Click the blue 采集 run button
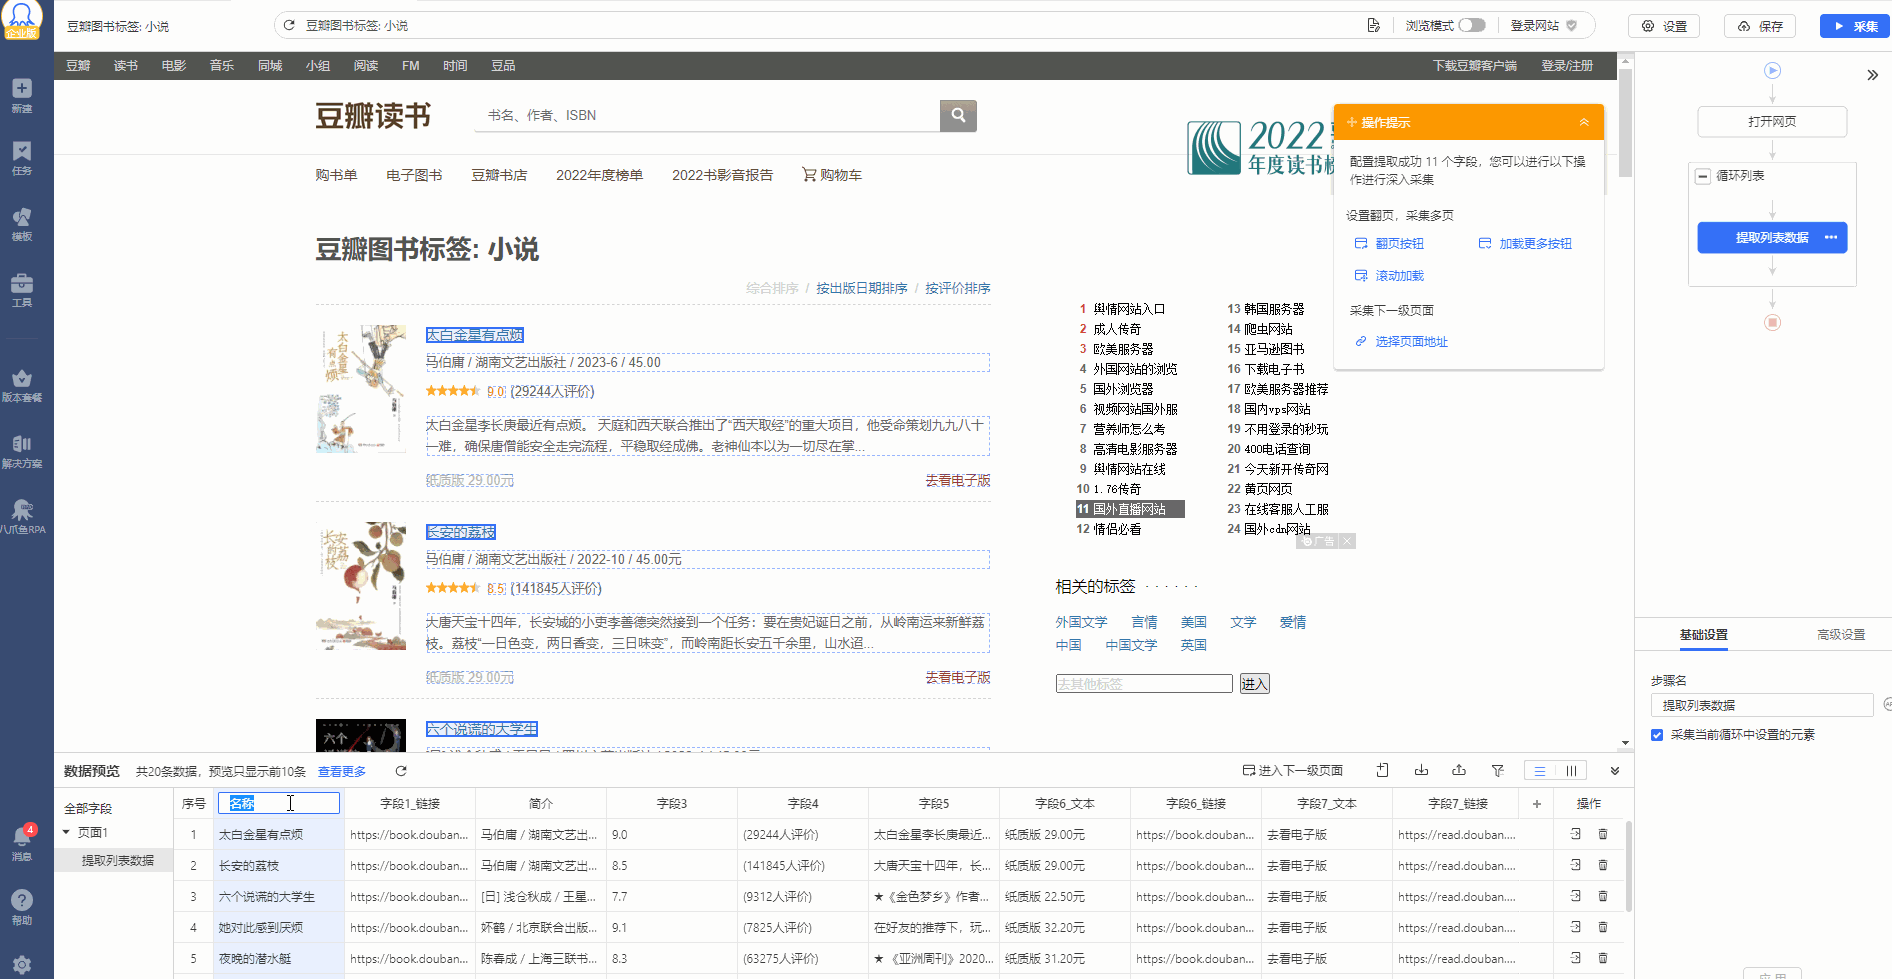 coord(1855,26)
